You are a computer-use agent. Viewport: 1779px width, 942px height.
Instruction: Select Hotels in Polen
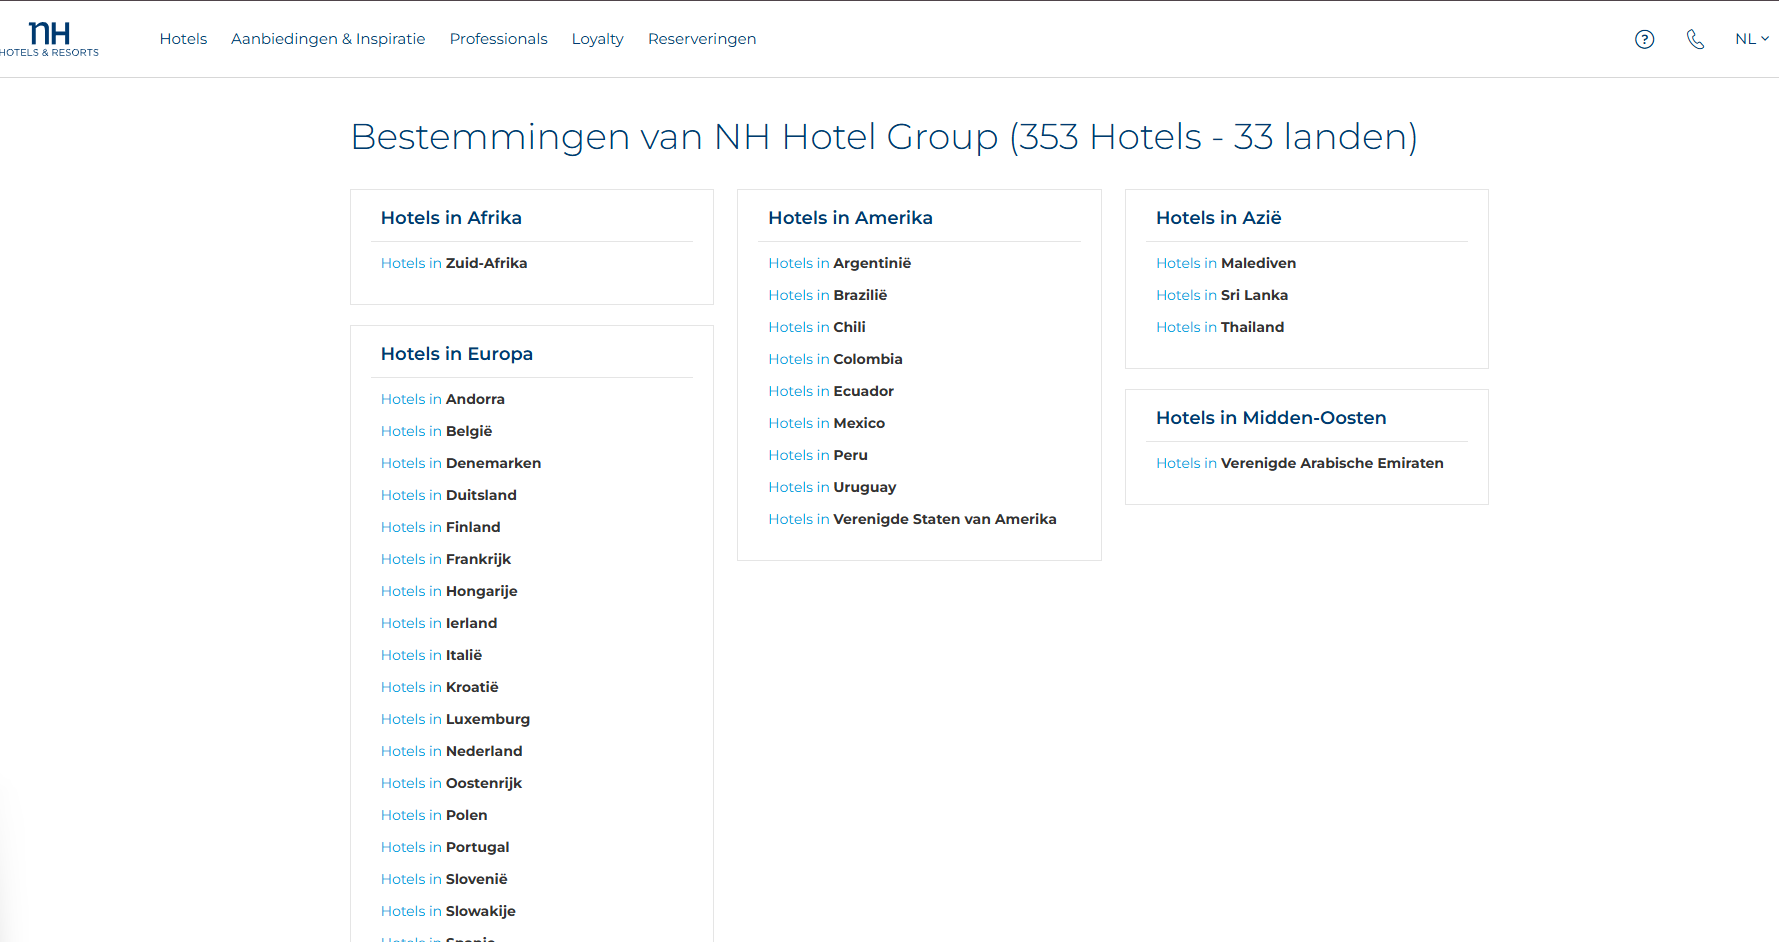pos(434,815)
